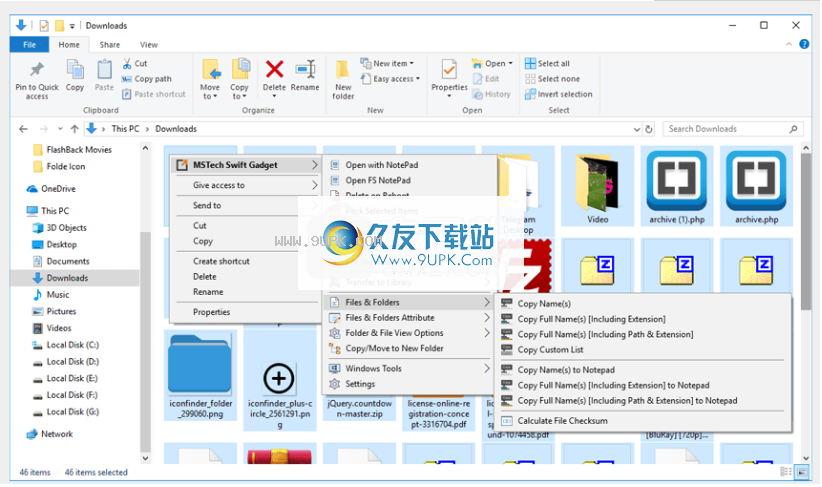822x487 pixels.
Task: Click the Up one level arrow
Action: (x=74, y=129)
